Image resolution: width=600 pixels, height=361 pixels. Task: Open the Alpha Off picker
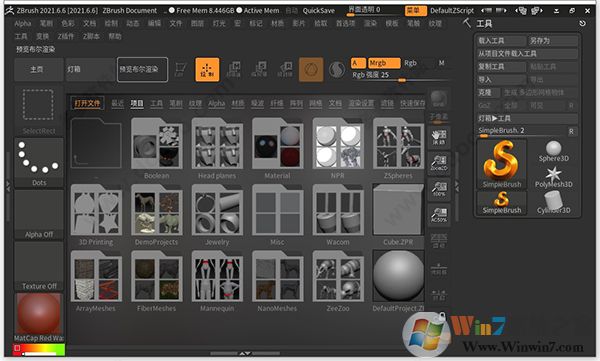tap(39, 214)
